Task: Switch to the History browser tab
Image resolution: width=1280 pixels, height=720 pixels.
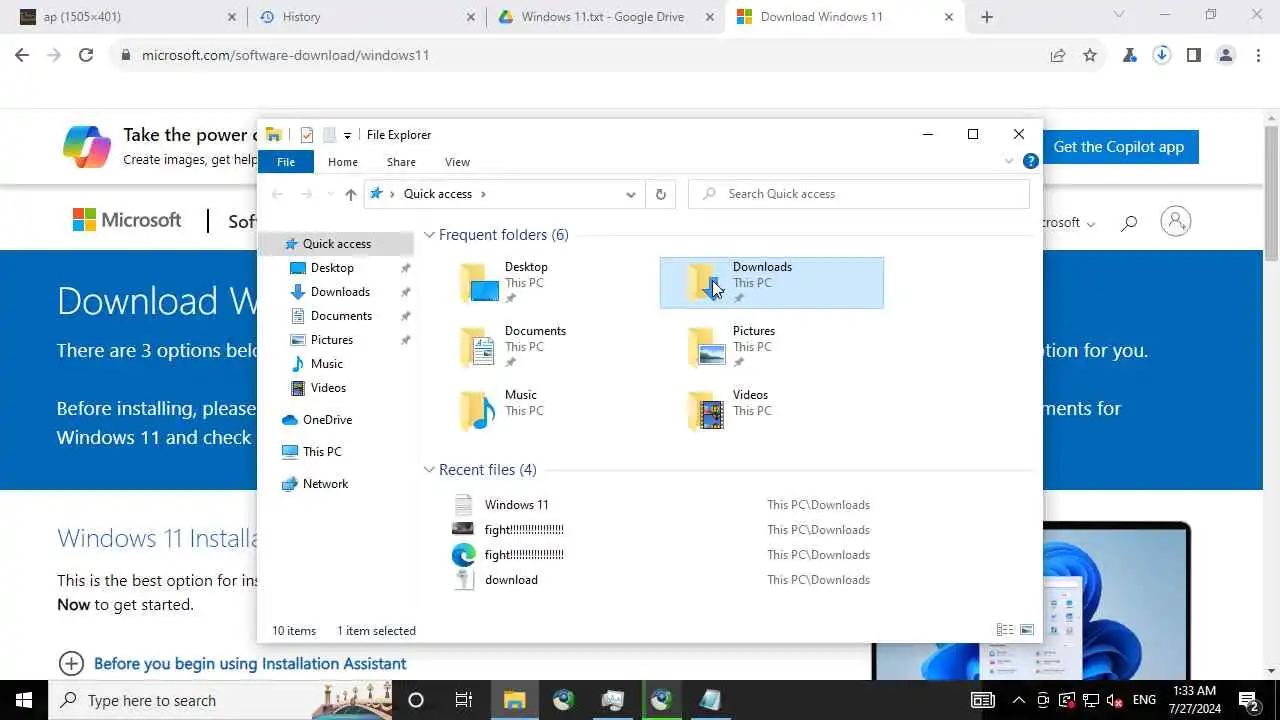Action: point(368,17)
